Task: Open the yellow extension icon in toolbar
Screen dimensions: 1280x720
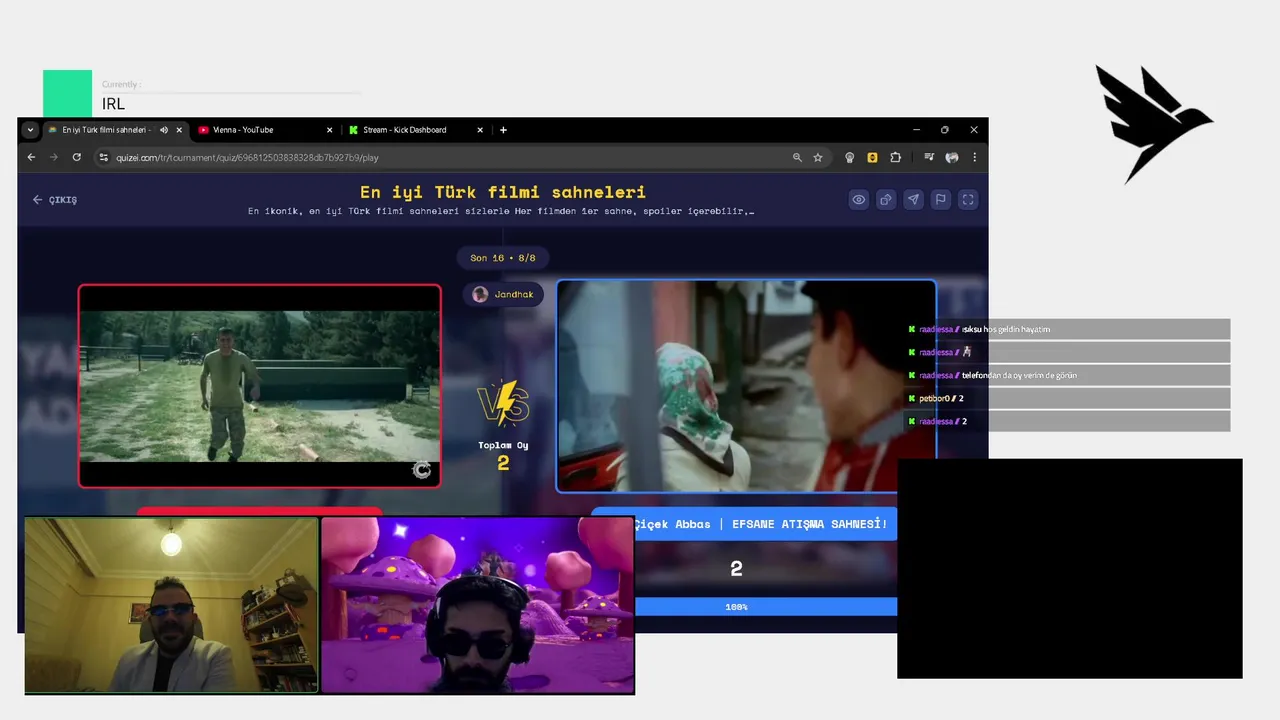Action: point(872,157)
